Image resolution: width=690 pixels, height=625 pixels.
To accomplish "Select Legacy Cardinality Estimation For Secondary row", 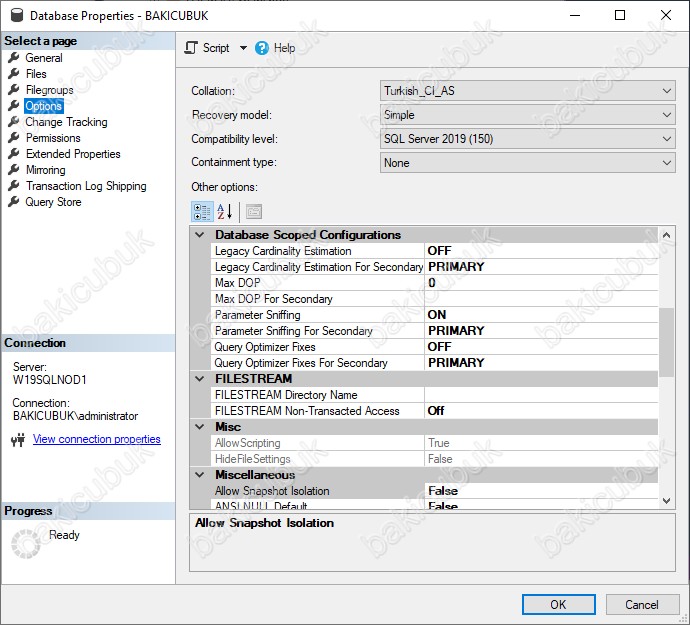I will (435, 267).
